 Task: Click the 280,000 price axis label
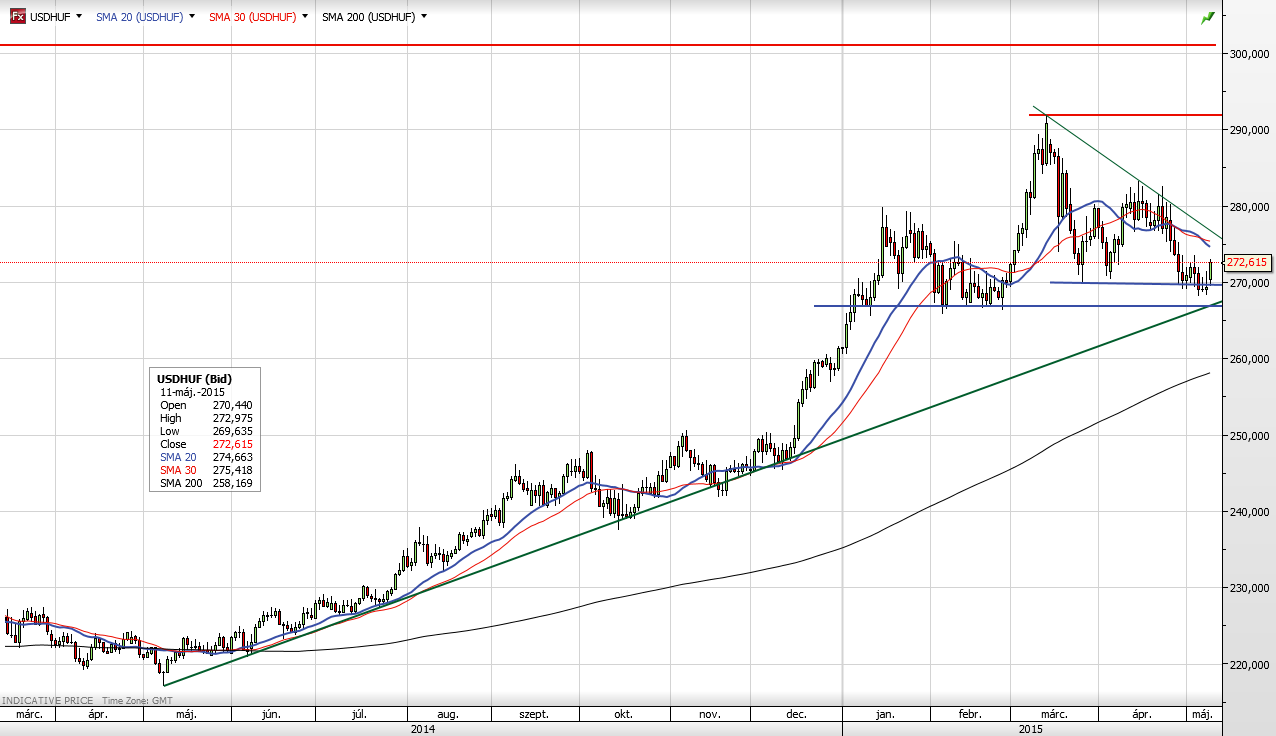(x=1249, y=207)
